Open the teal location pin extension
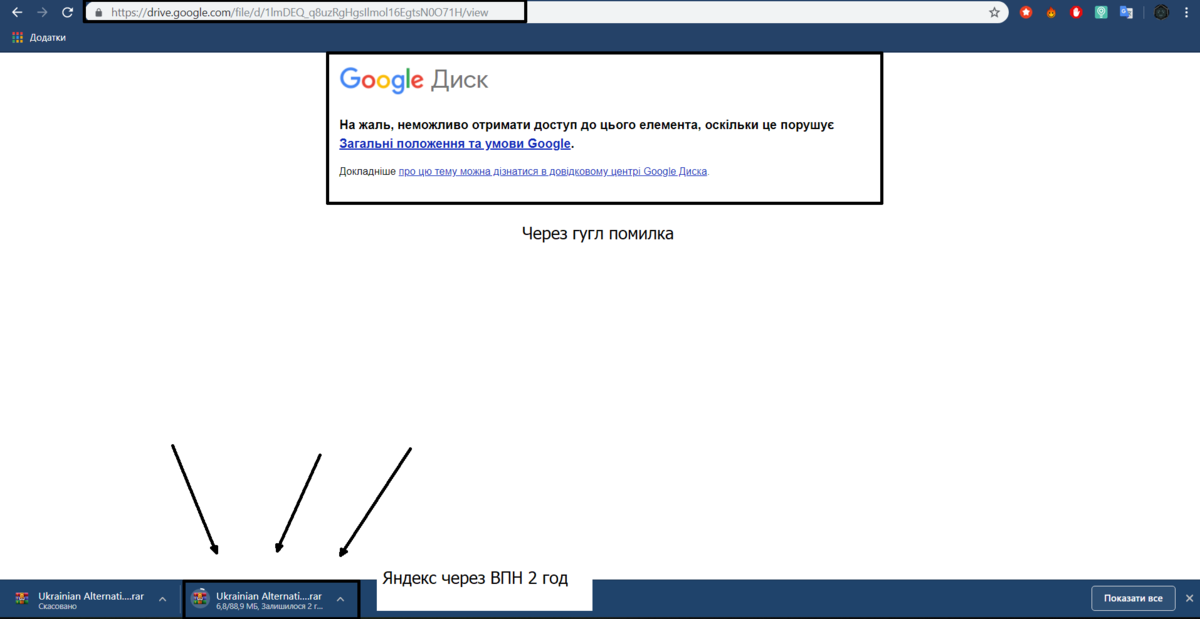The height and width of the screenshot is (619, 1200). (1101, 13)
